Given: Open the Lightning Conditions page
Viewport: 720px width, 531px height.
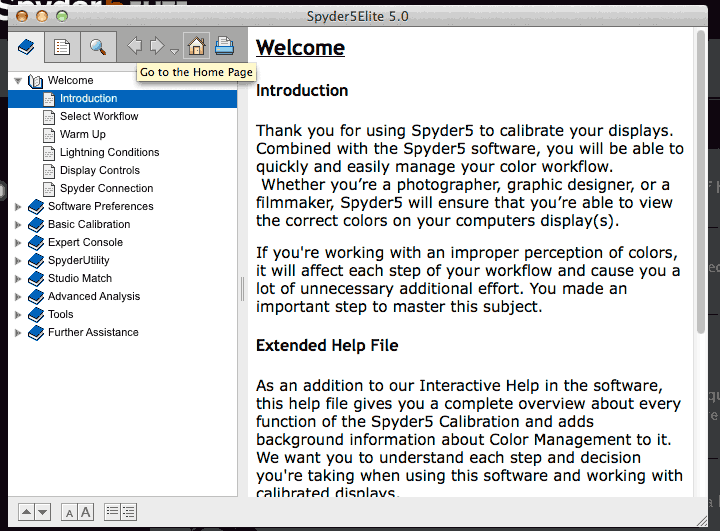Looking at the screenshot, I should click(109, 152).
